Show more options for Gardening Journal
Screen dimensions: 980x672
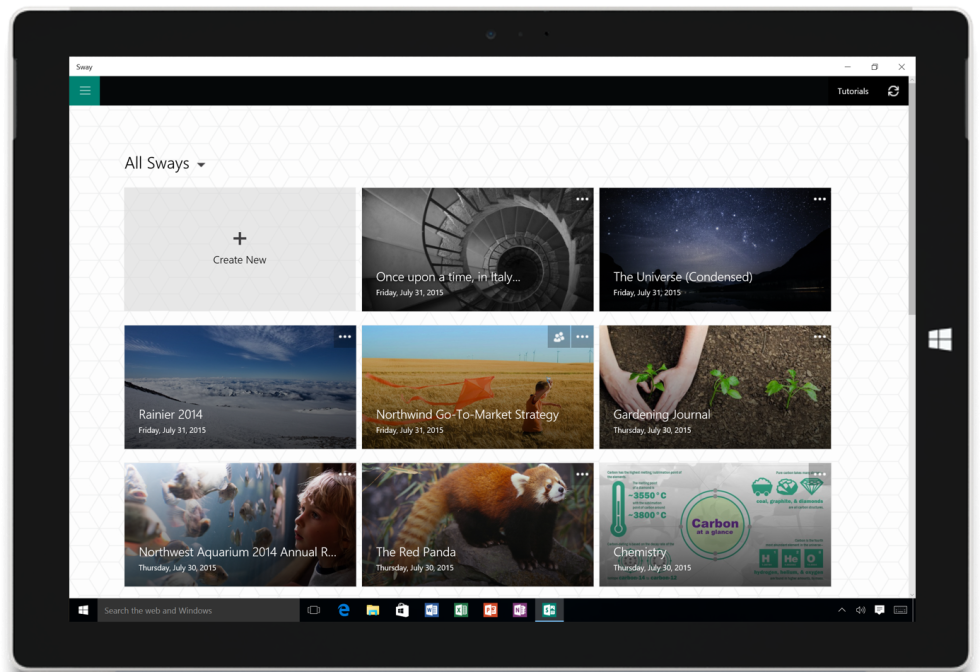click(x=819, y=337)
